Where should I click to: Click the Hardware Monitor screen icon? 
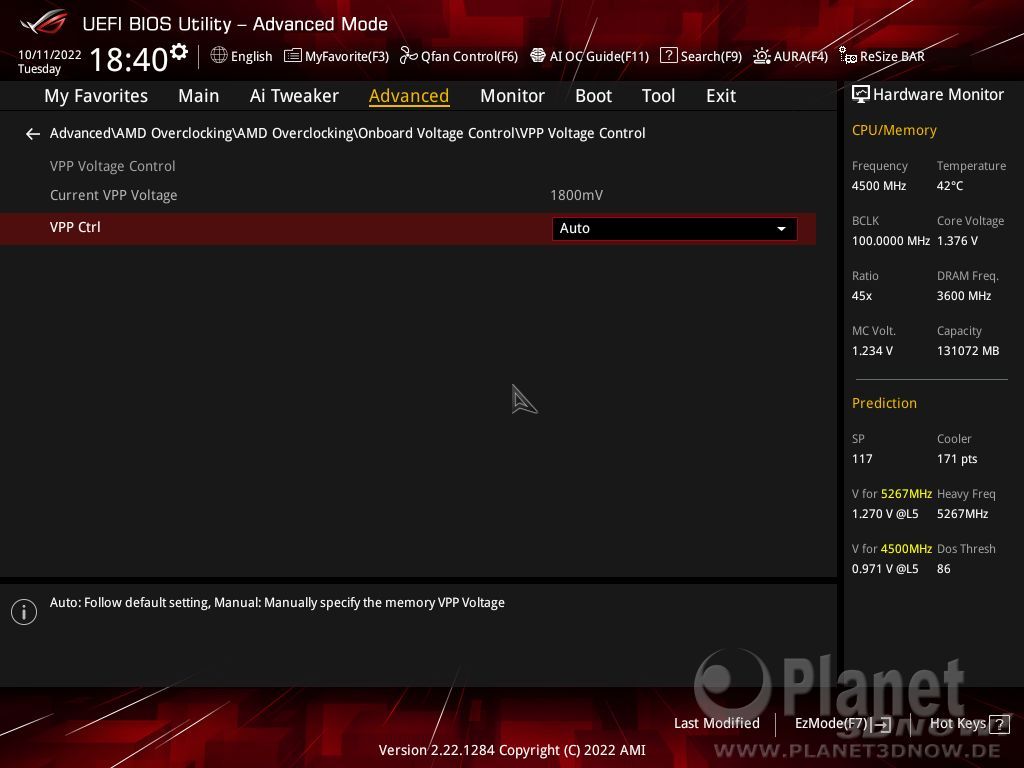click(861, 95)
